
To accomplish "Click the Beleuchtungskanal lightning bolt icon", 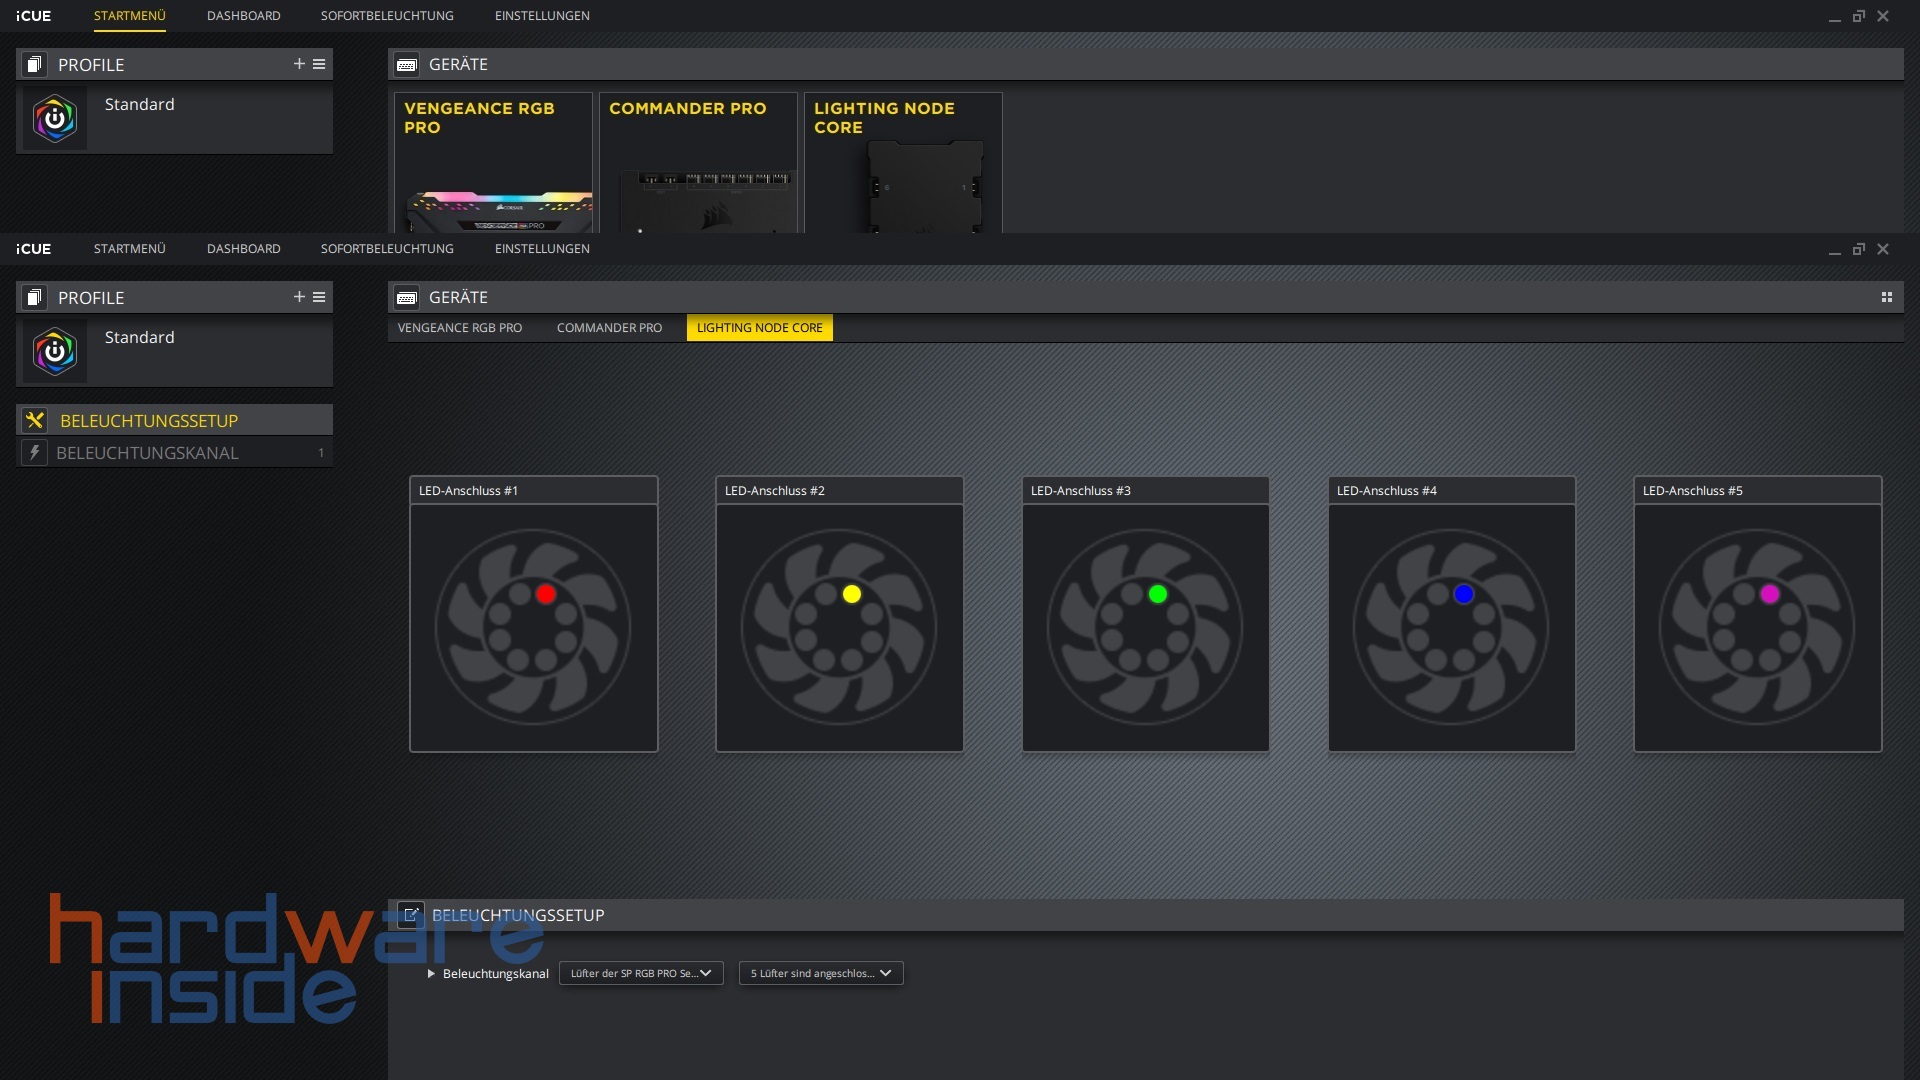I will (35, 453).
